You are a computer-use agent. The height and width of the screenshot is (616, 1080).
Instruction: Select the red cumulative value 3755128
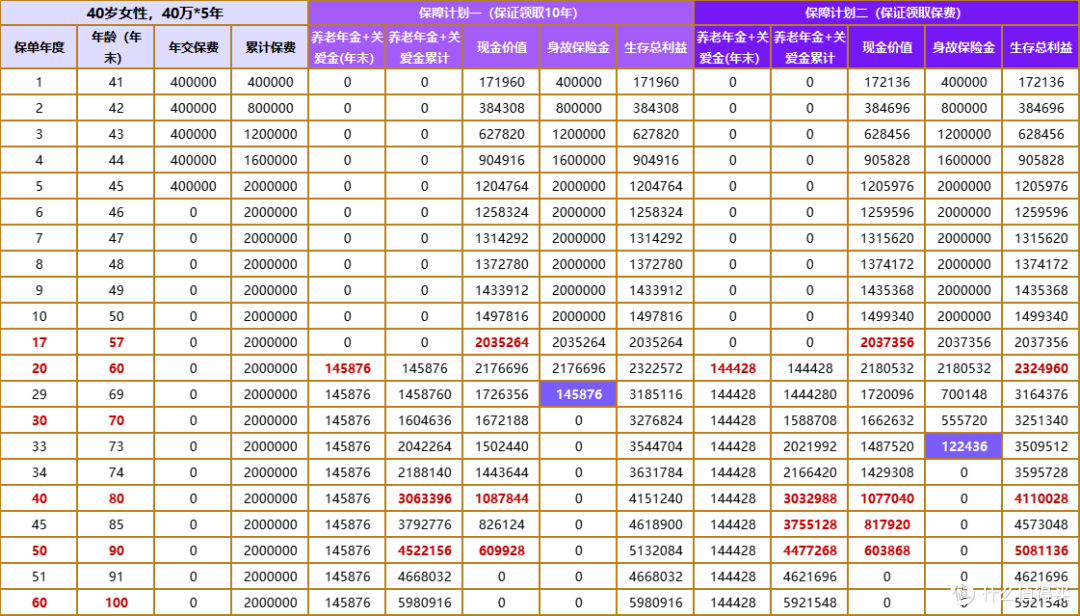(809, 525)
